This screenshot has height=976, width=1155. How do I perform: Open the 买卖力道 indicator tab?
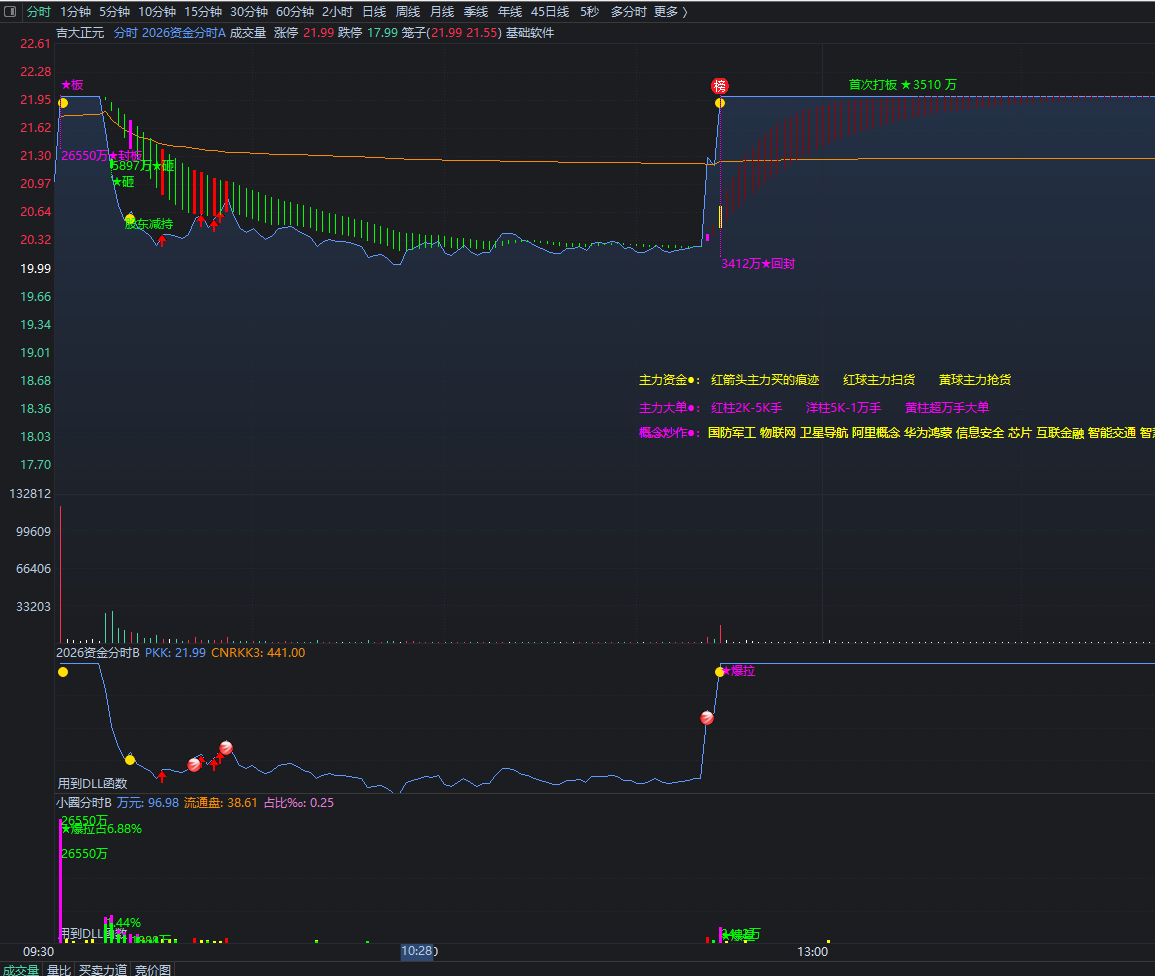click(x=103, y=970)
